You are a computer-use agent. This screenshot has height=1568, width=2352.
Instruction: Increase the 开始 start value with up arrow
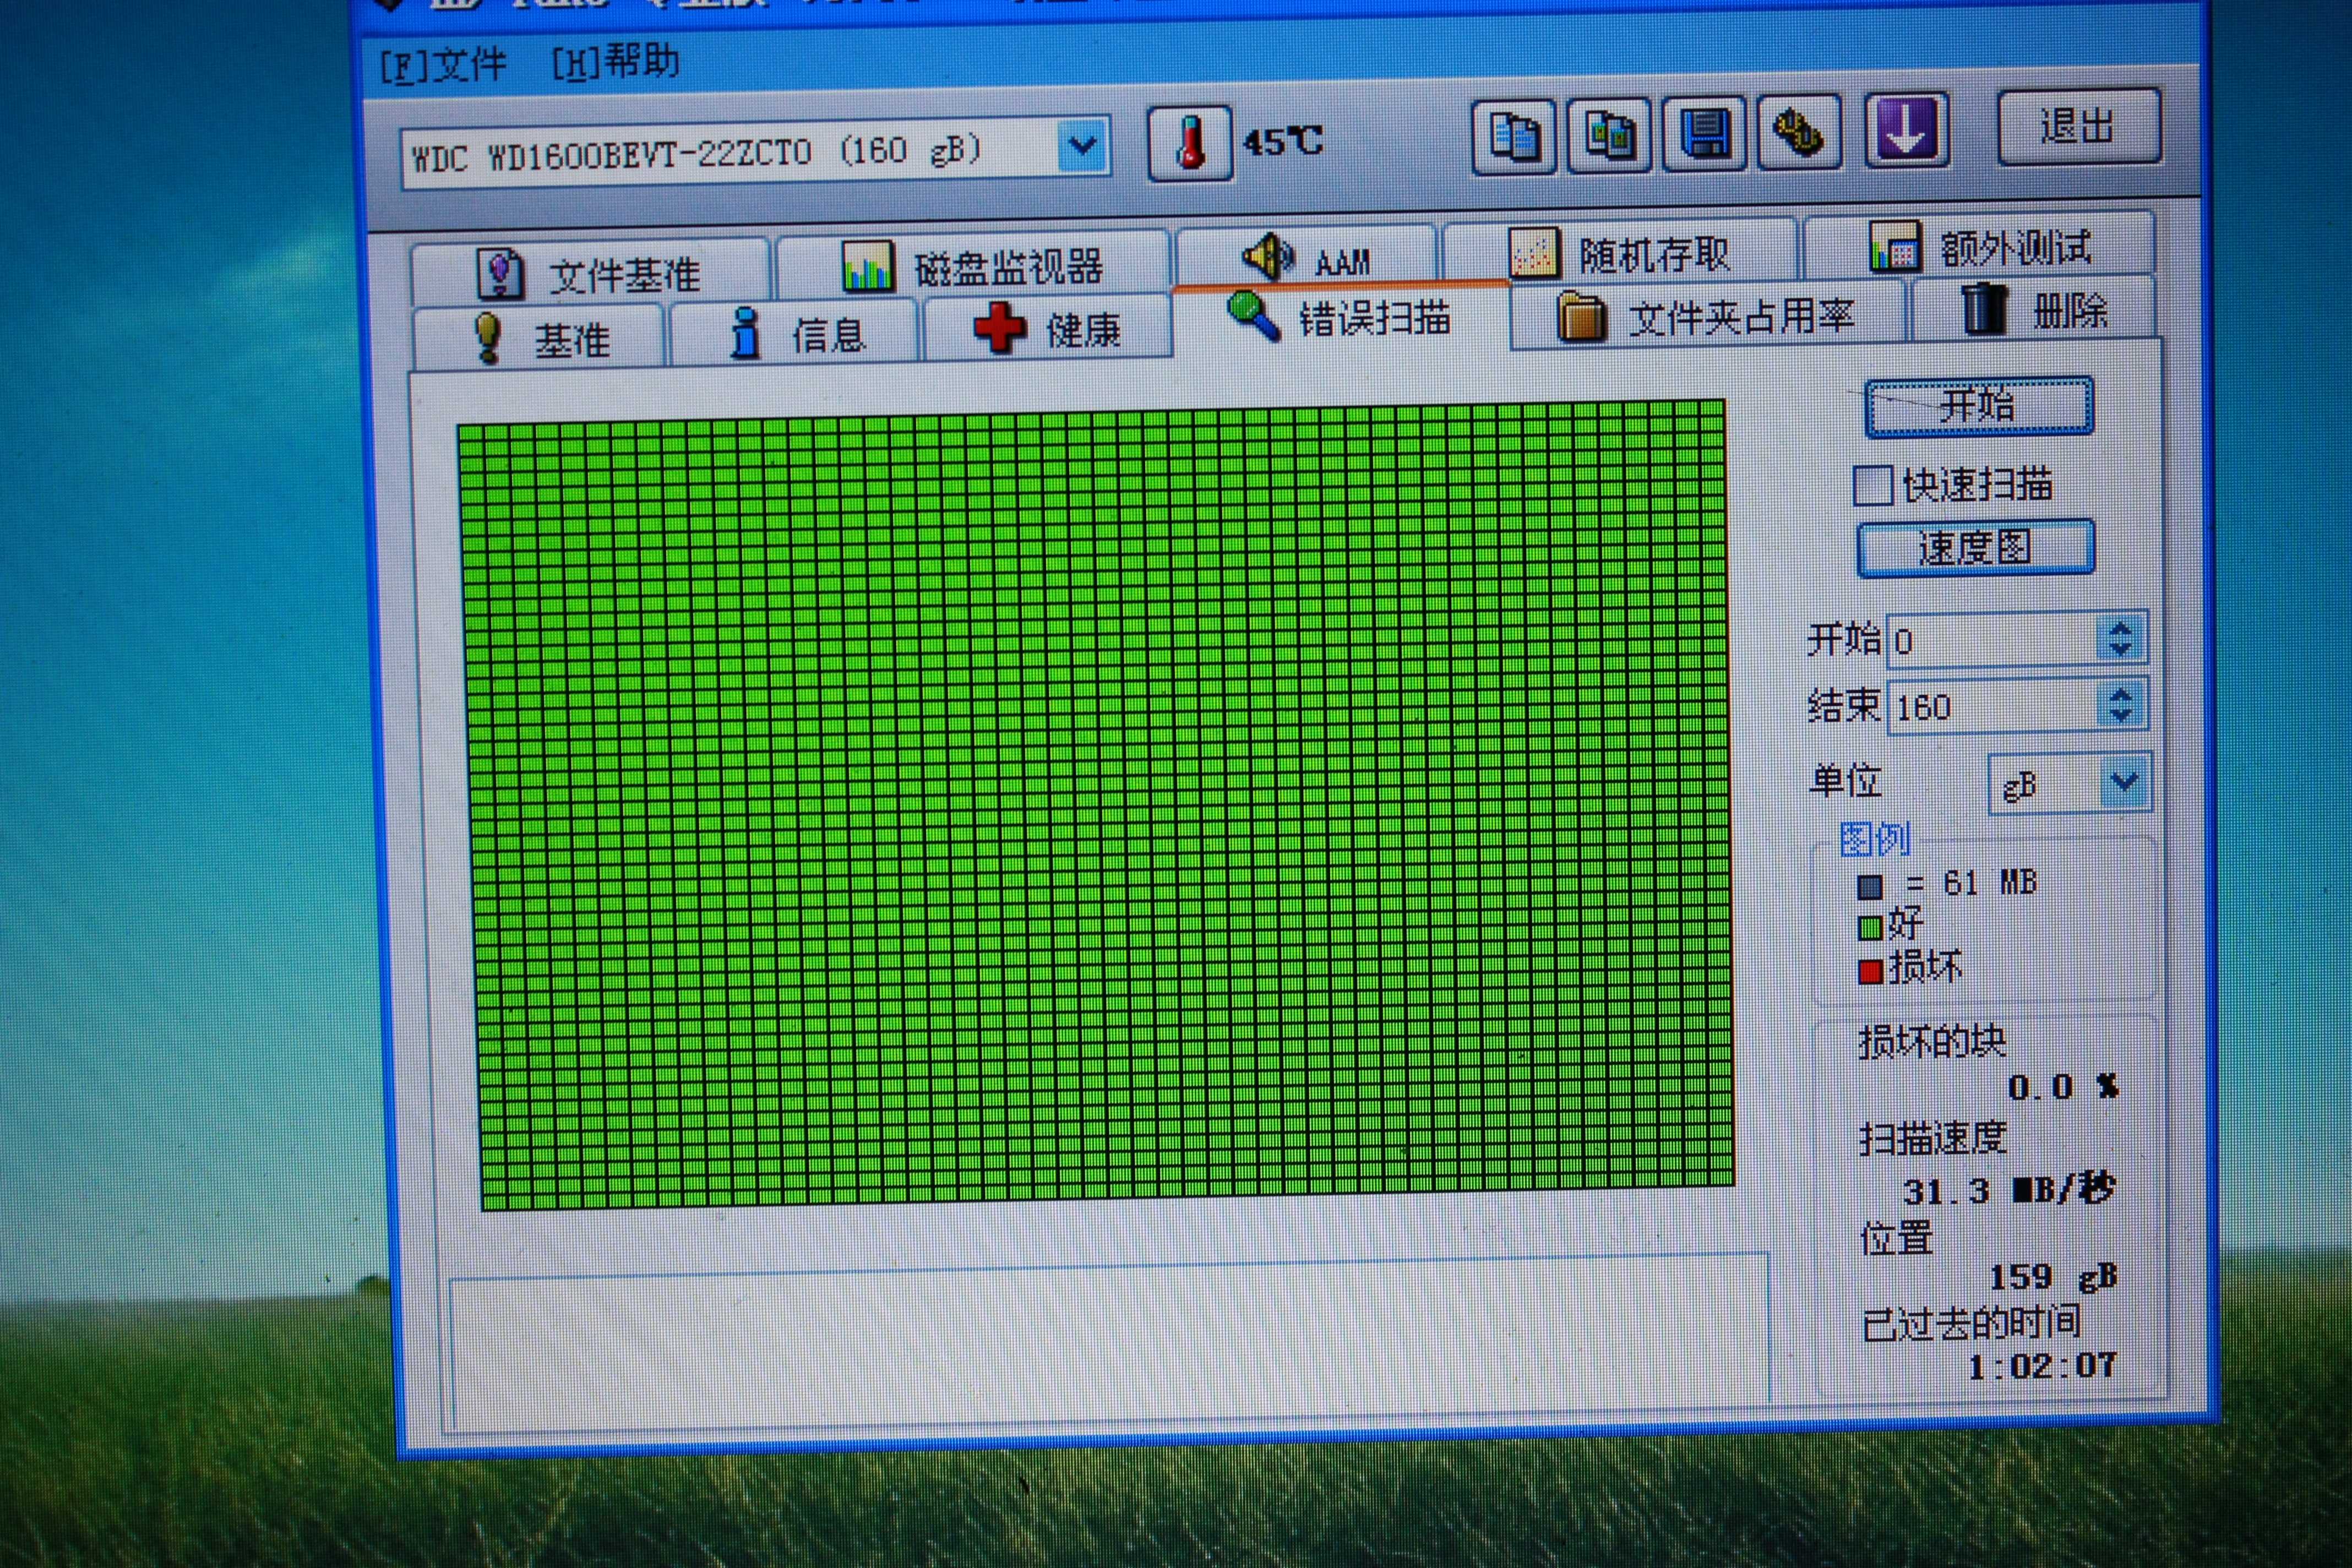click(x=2121, y=627)
